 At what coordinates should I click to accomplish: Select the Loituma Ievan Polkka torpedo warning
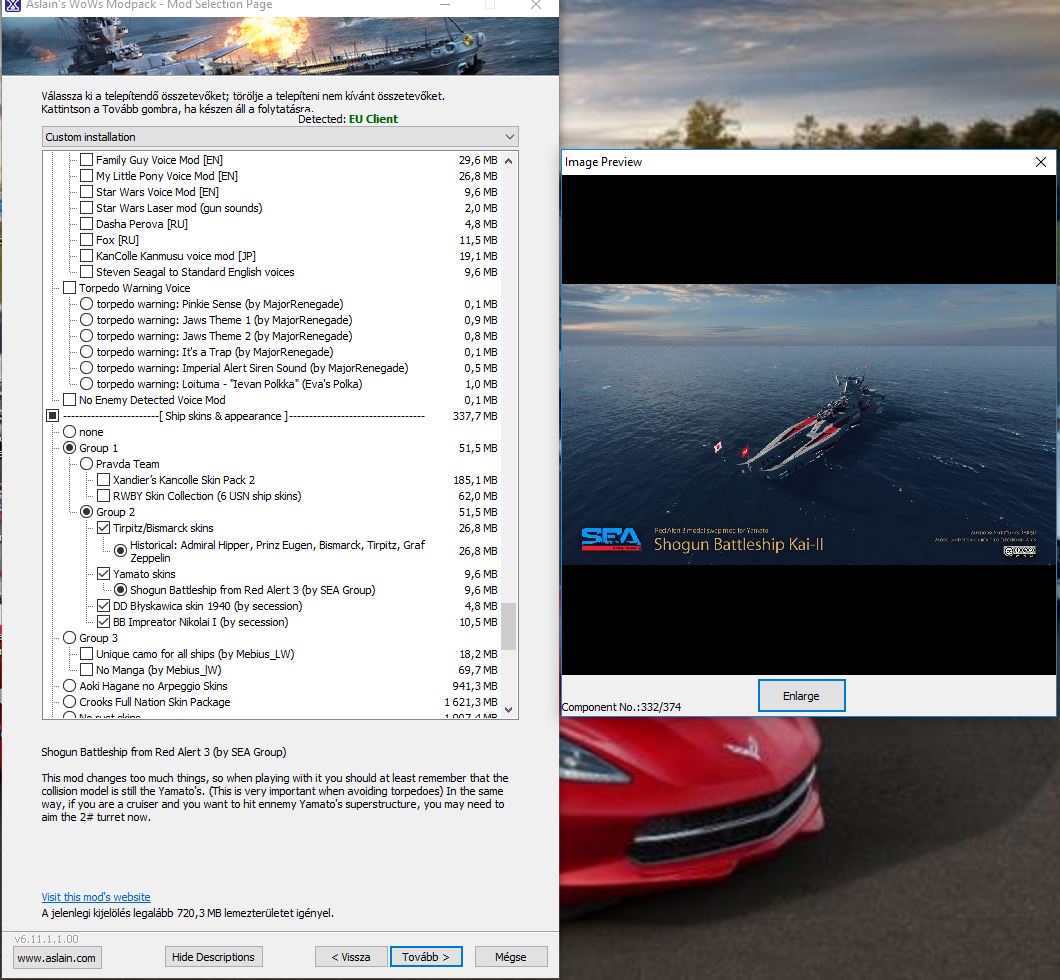coord(87,384)
